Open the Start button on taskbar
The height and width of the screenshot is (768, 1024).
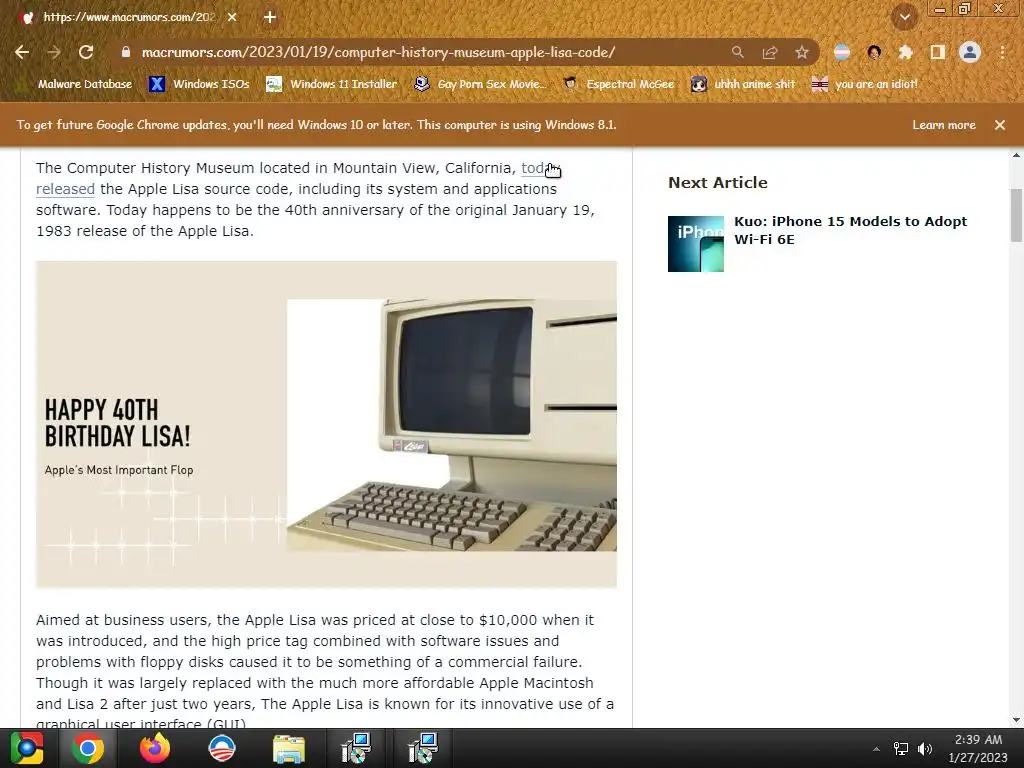pyautogui.click(x=27, y=748)
